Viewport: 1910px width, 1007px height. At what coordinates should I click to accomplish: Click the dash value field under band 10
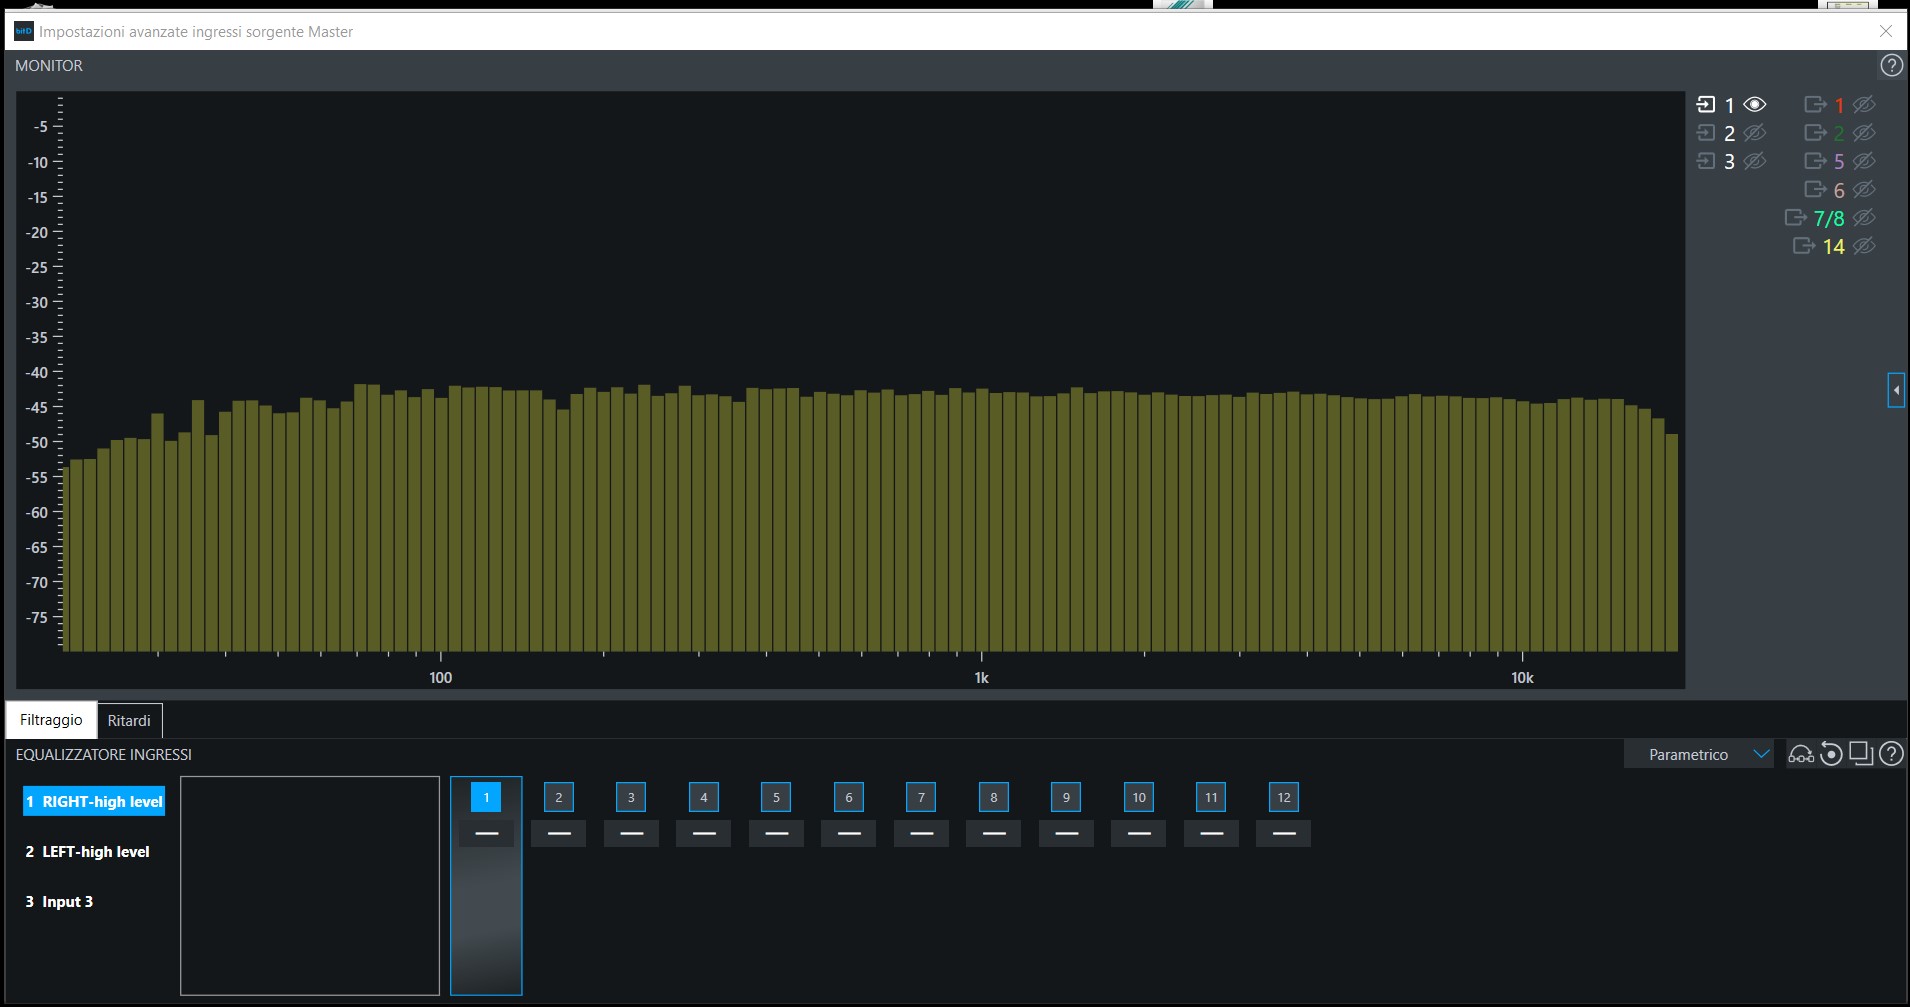click(1139, 833)
